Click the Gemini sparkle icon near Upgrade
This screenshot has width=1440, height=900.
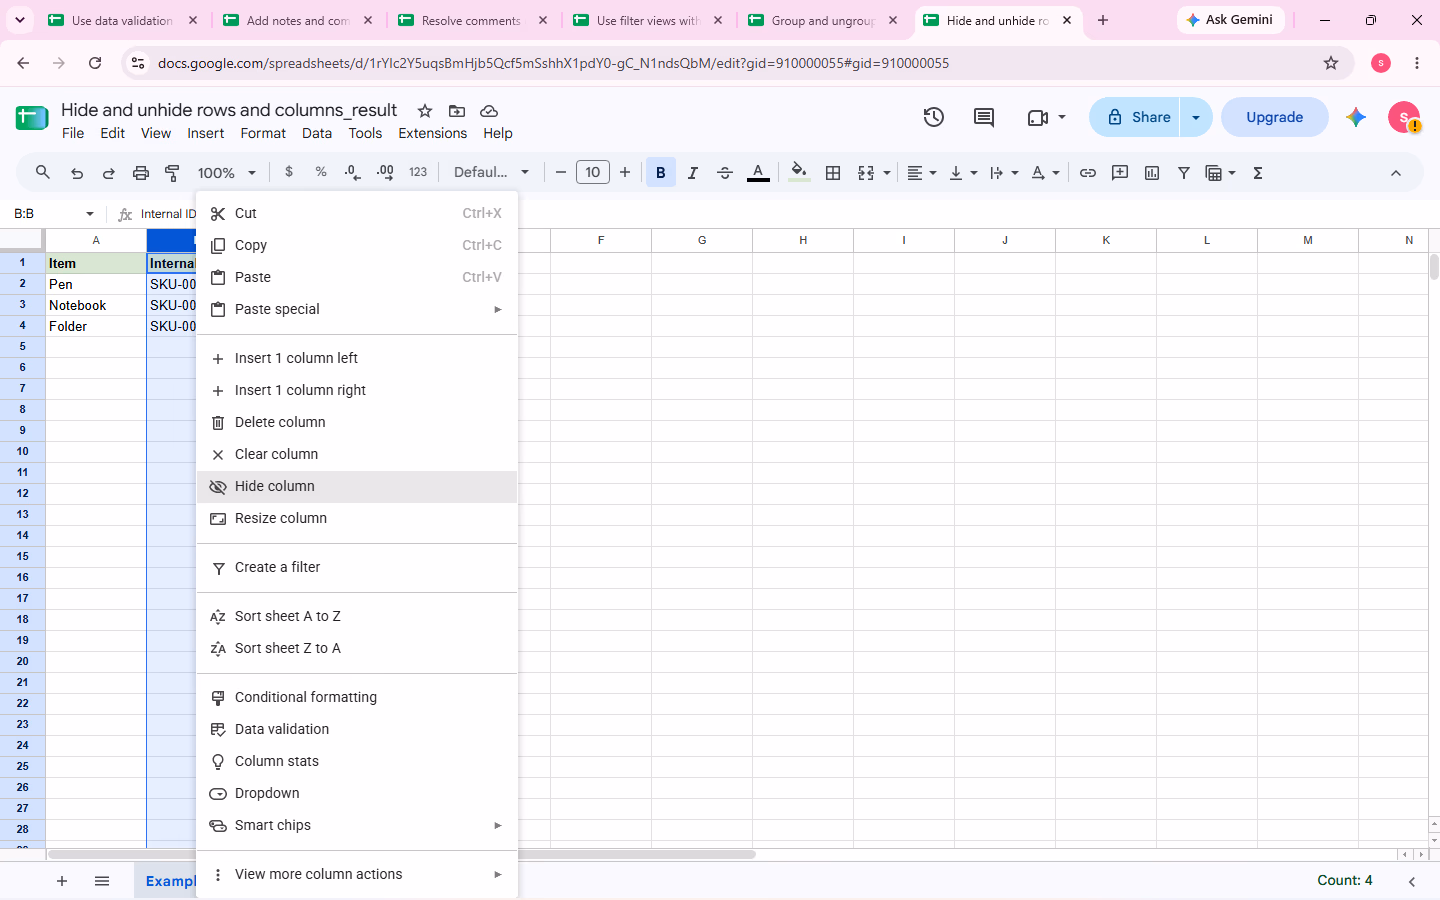[x=1356, y=117]
